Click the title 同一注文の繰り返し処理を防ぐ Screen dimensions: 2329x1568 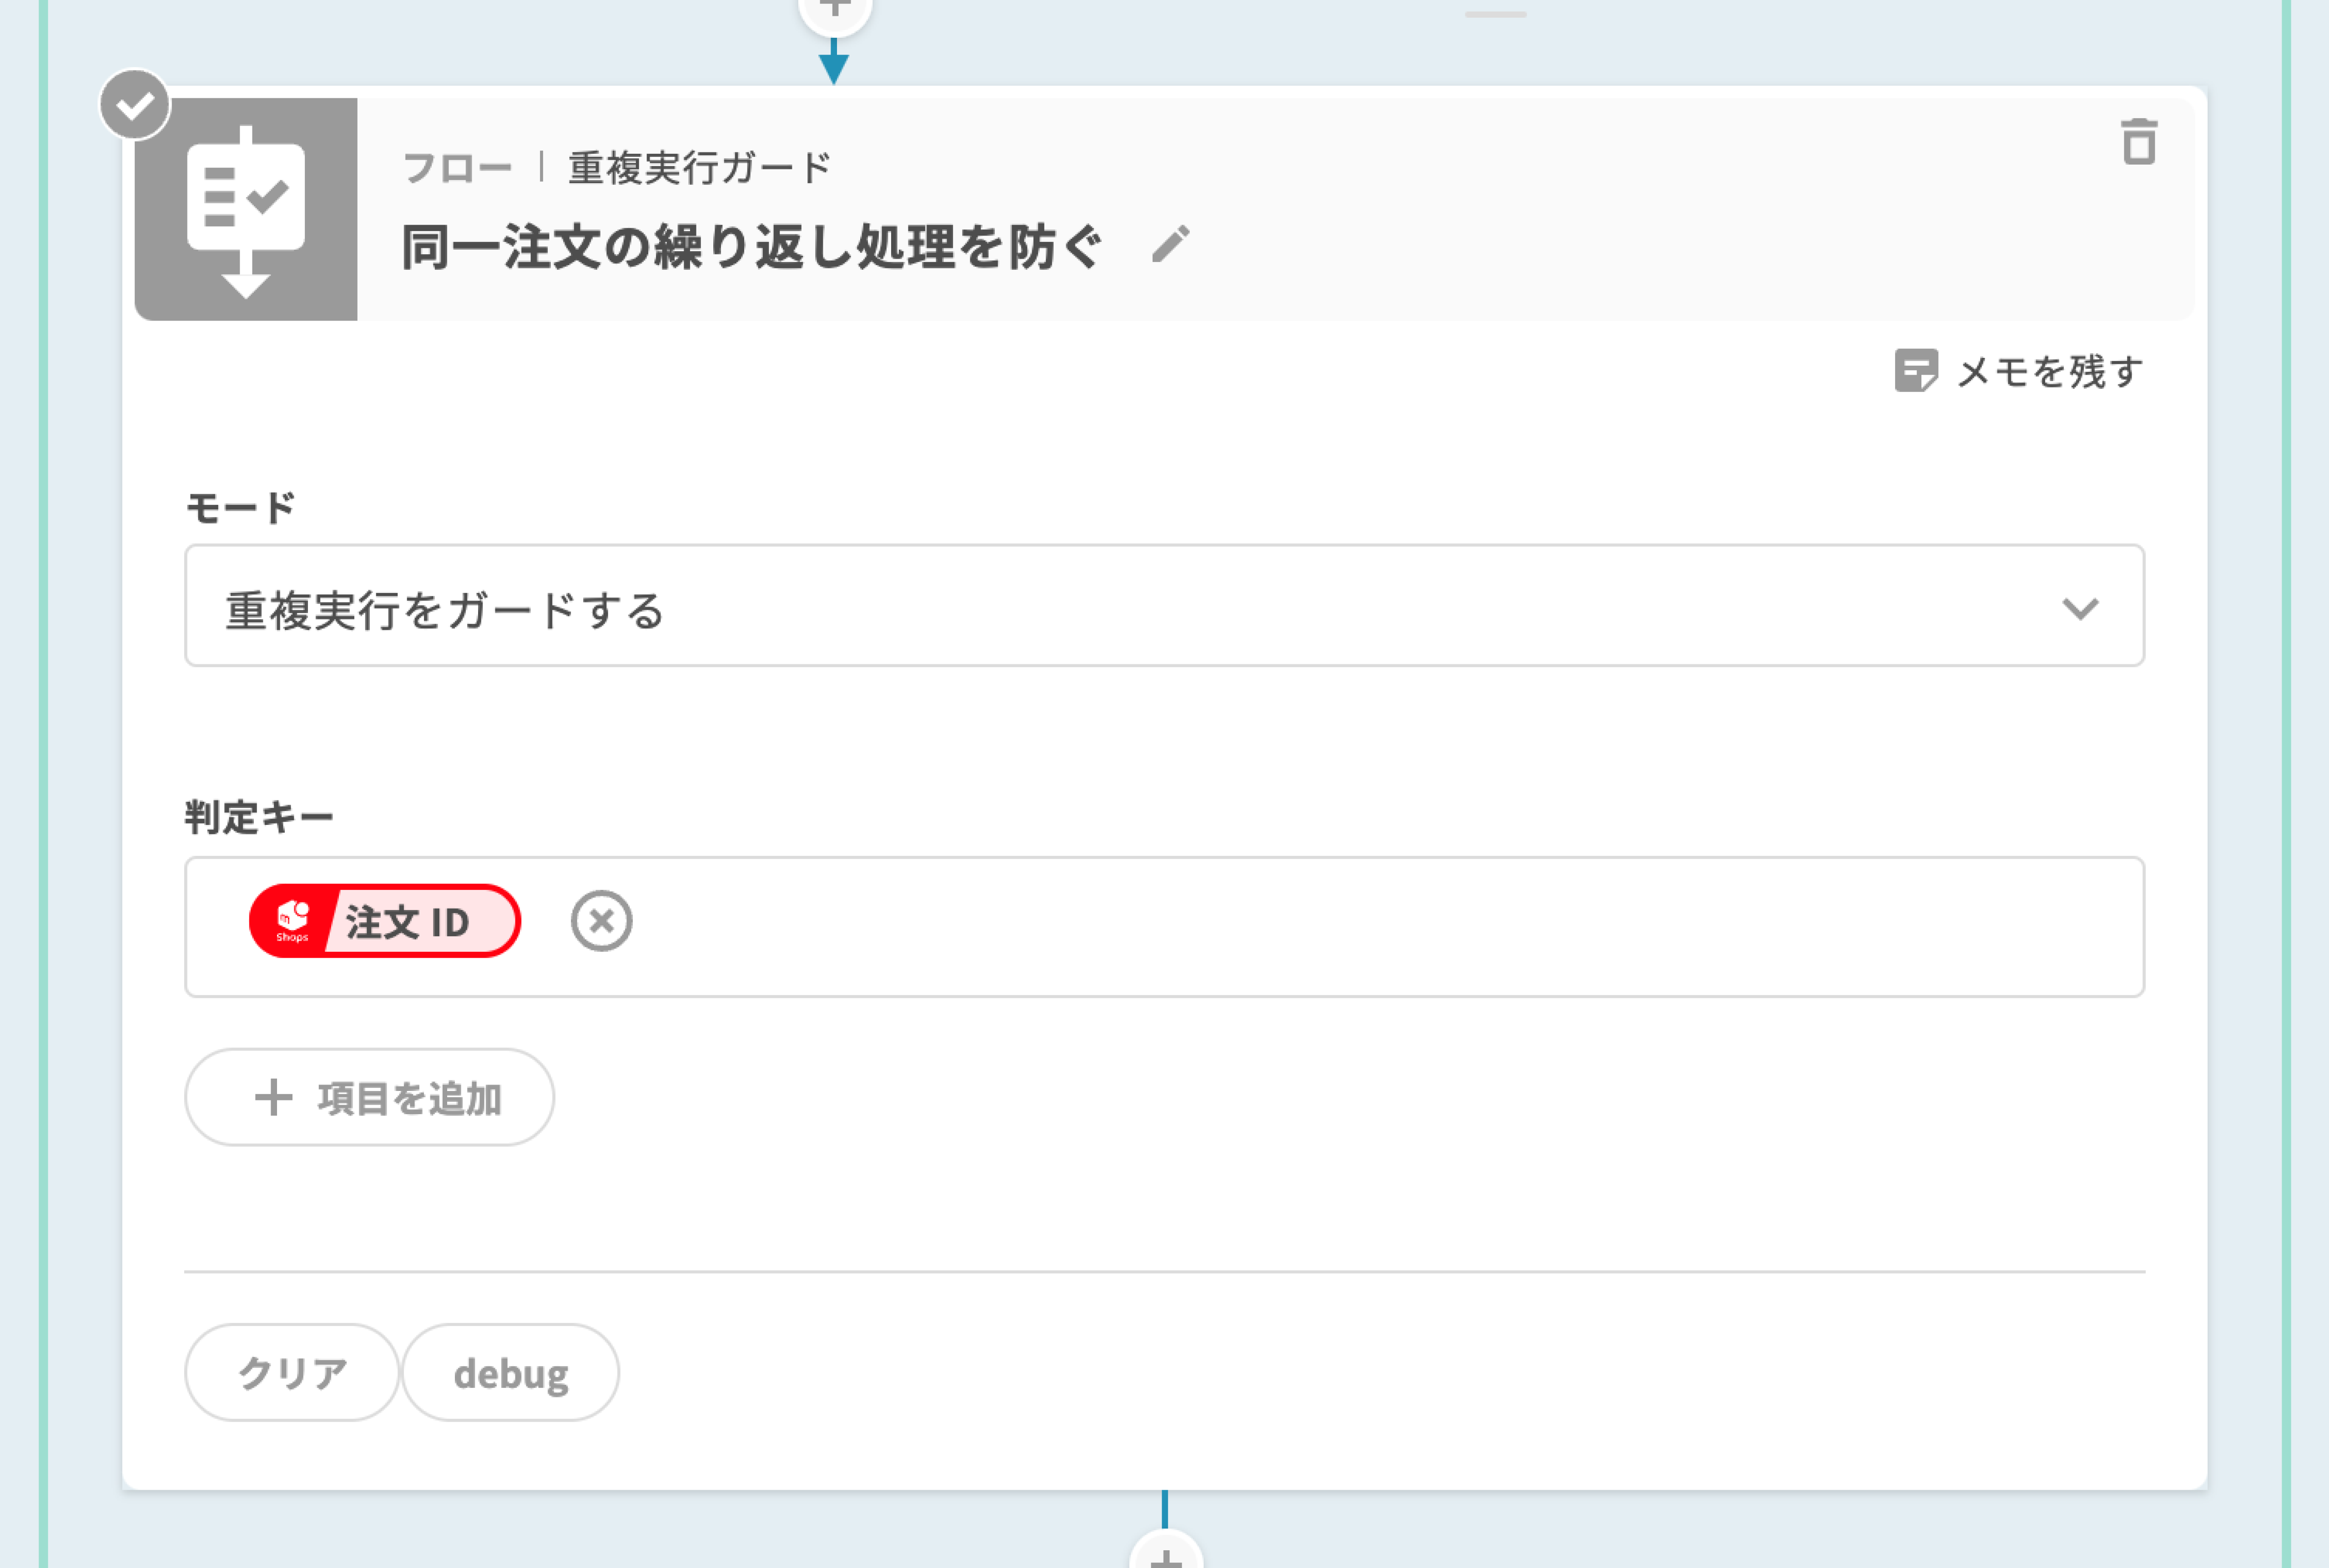coord(752,247)
